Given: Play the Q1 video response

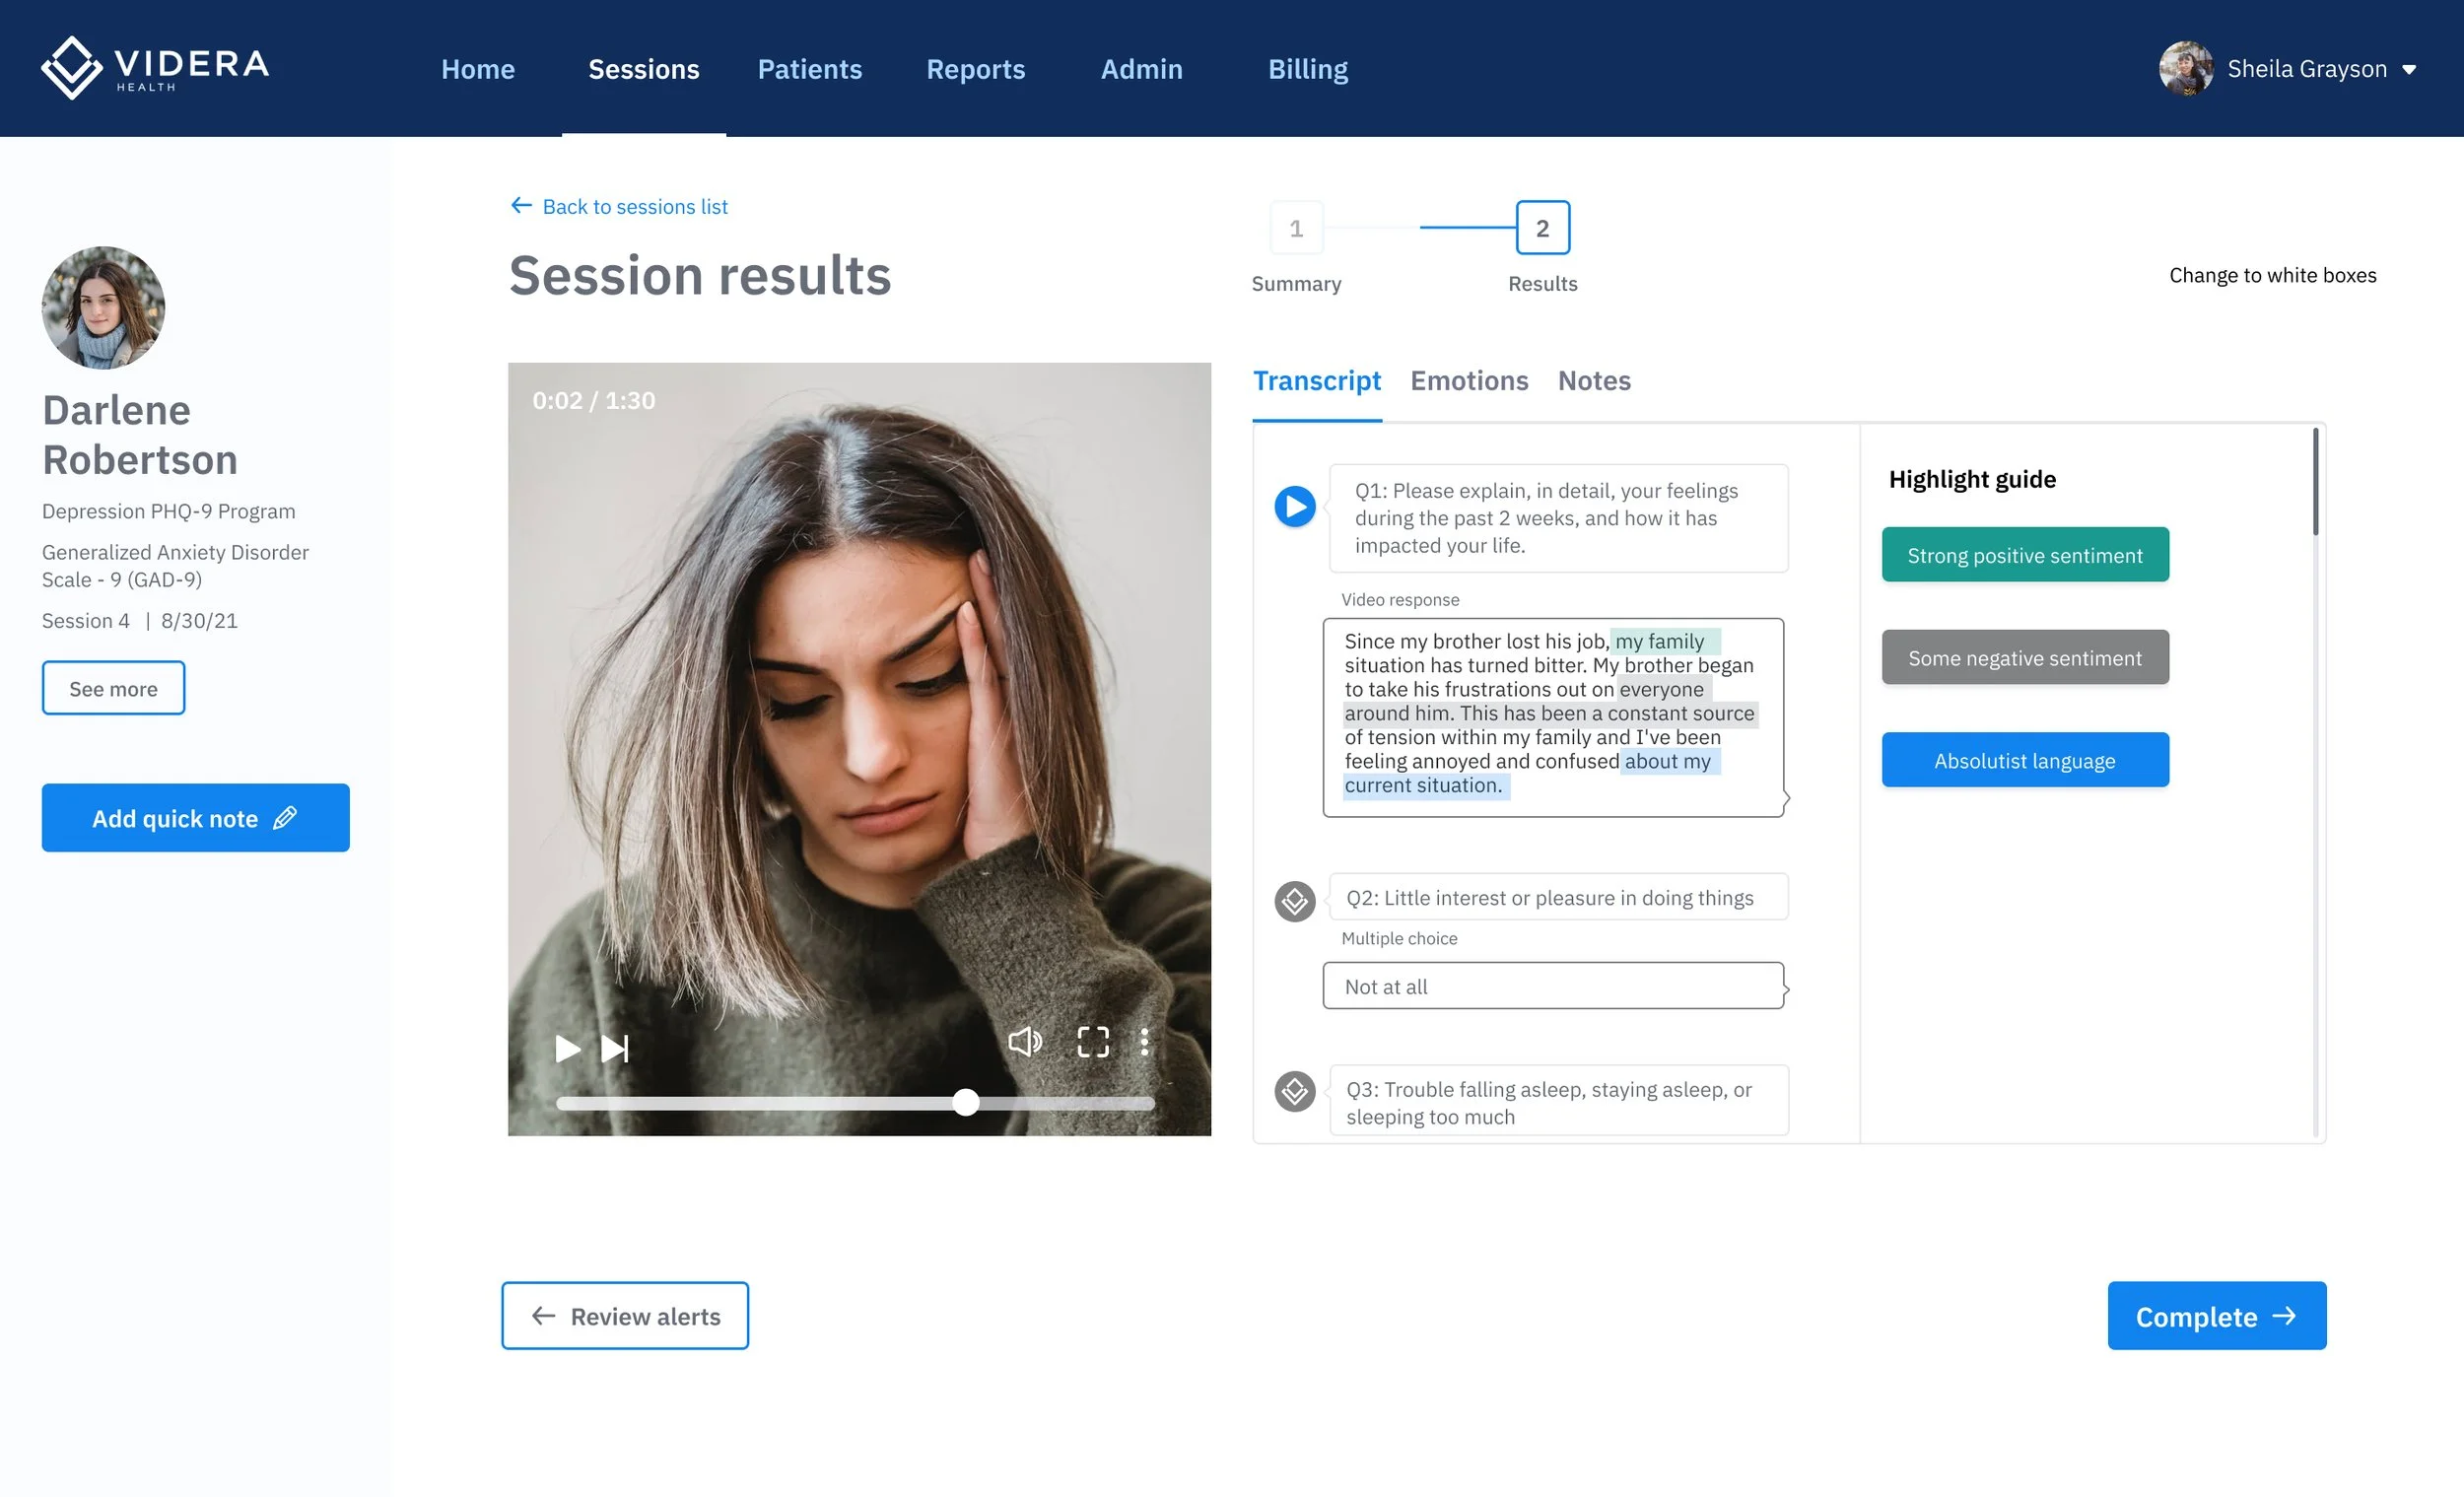Looking at the screenshot, I should point(1294,507).
